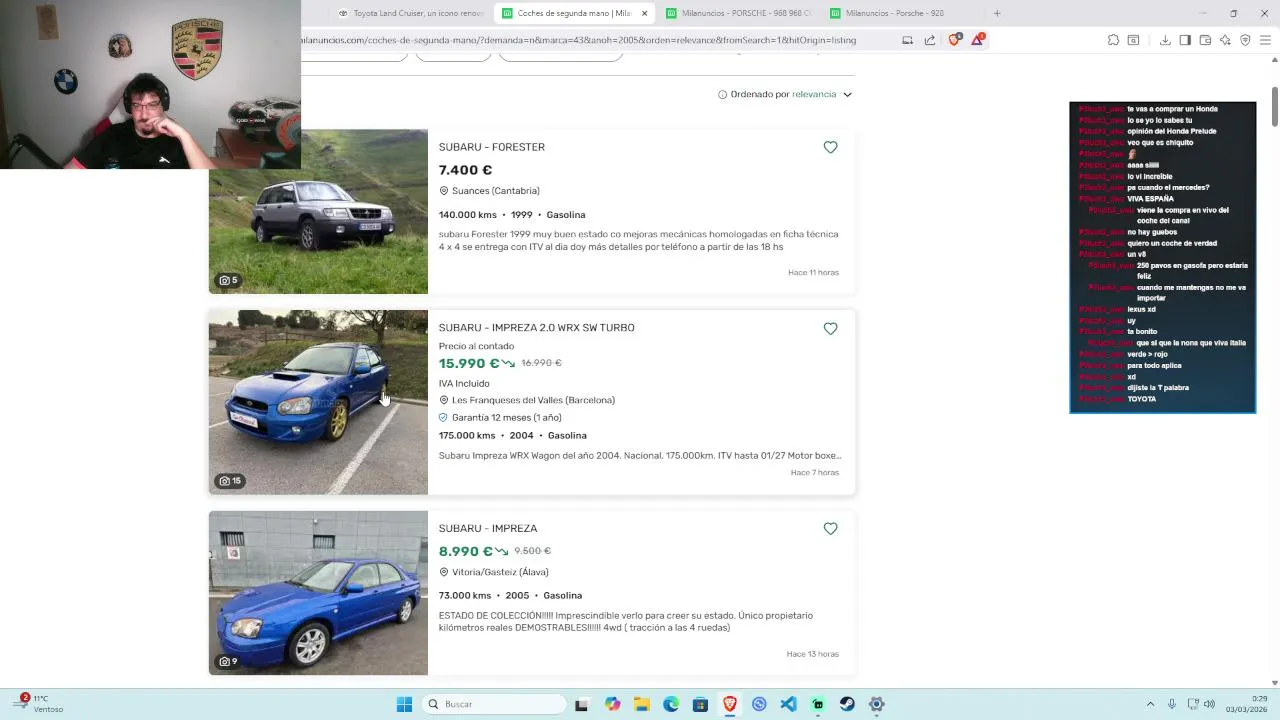
Task: Open Brave Shields lion icon
Action: point(954,40)
